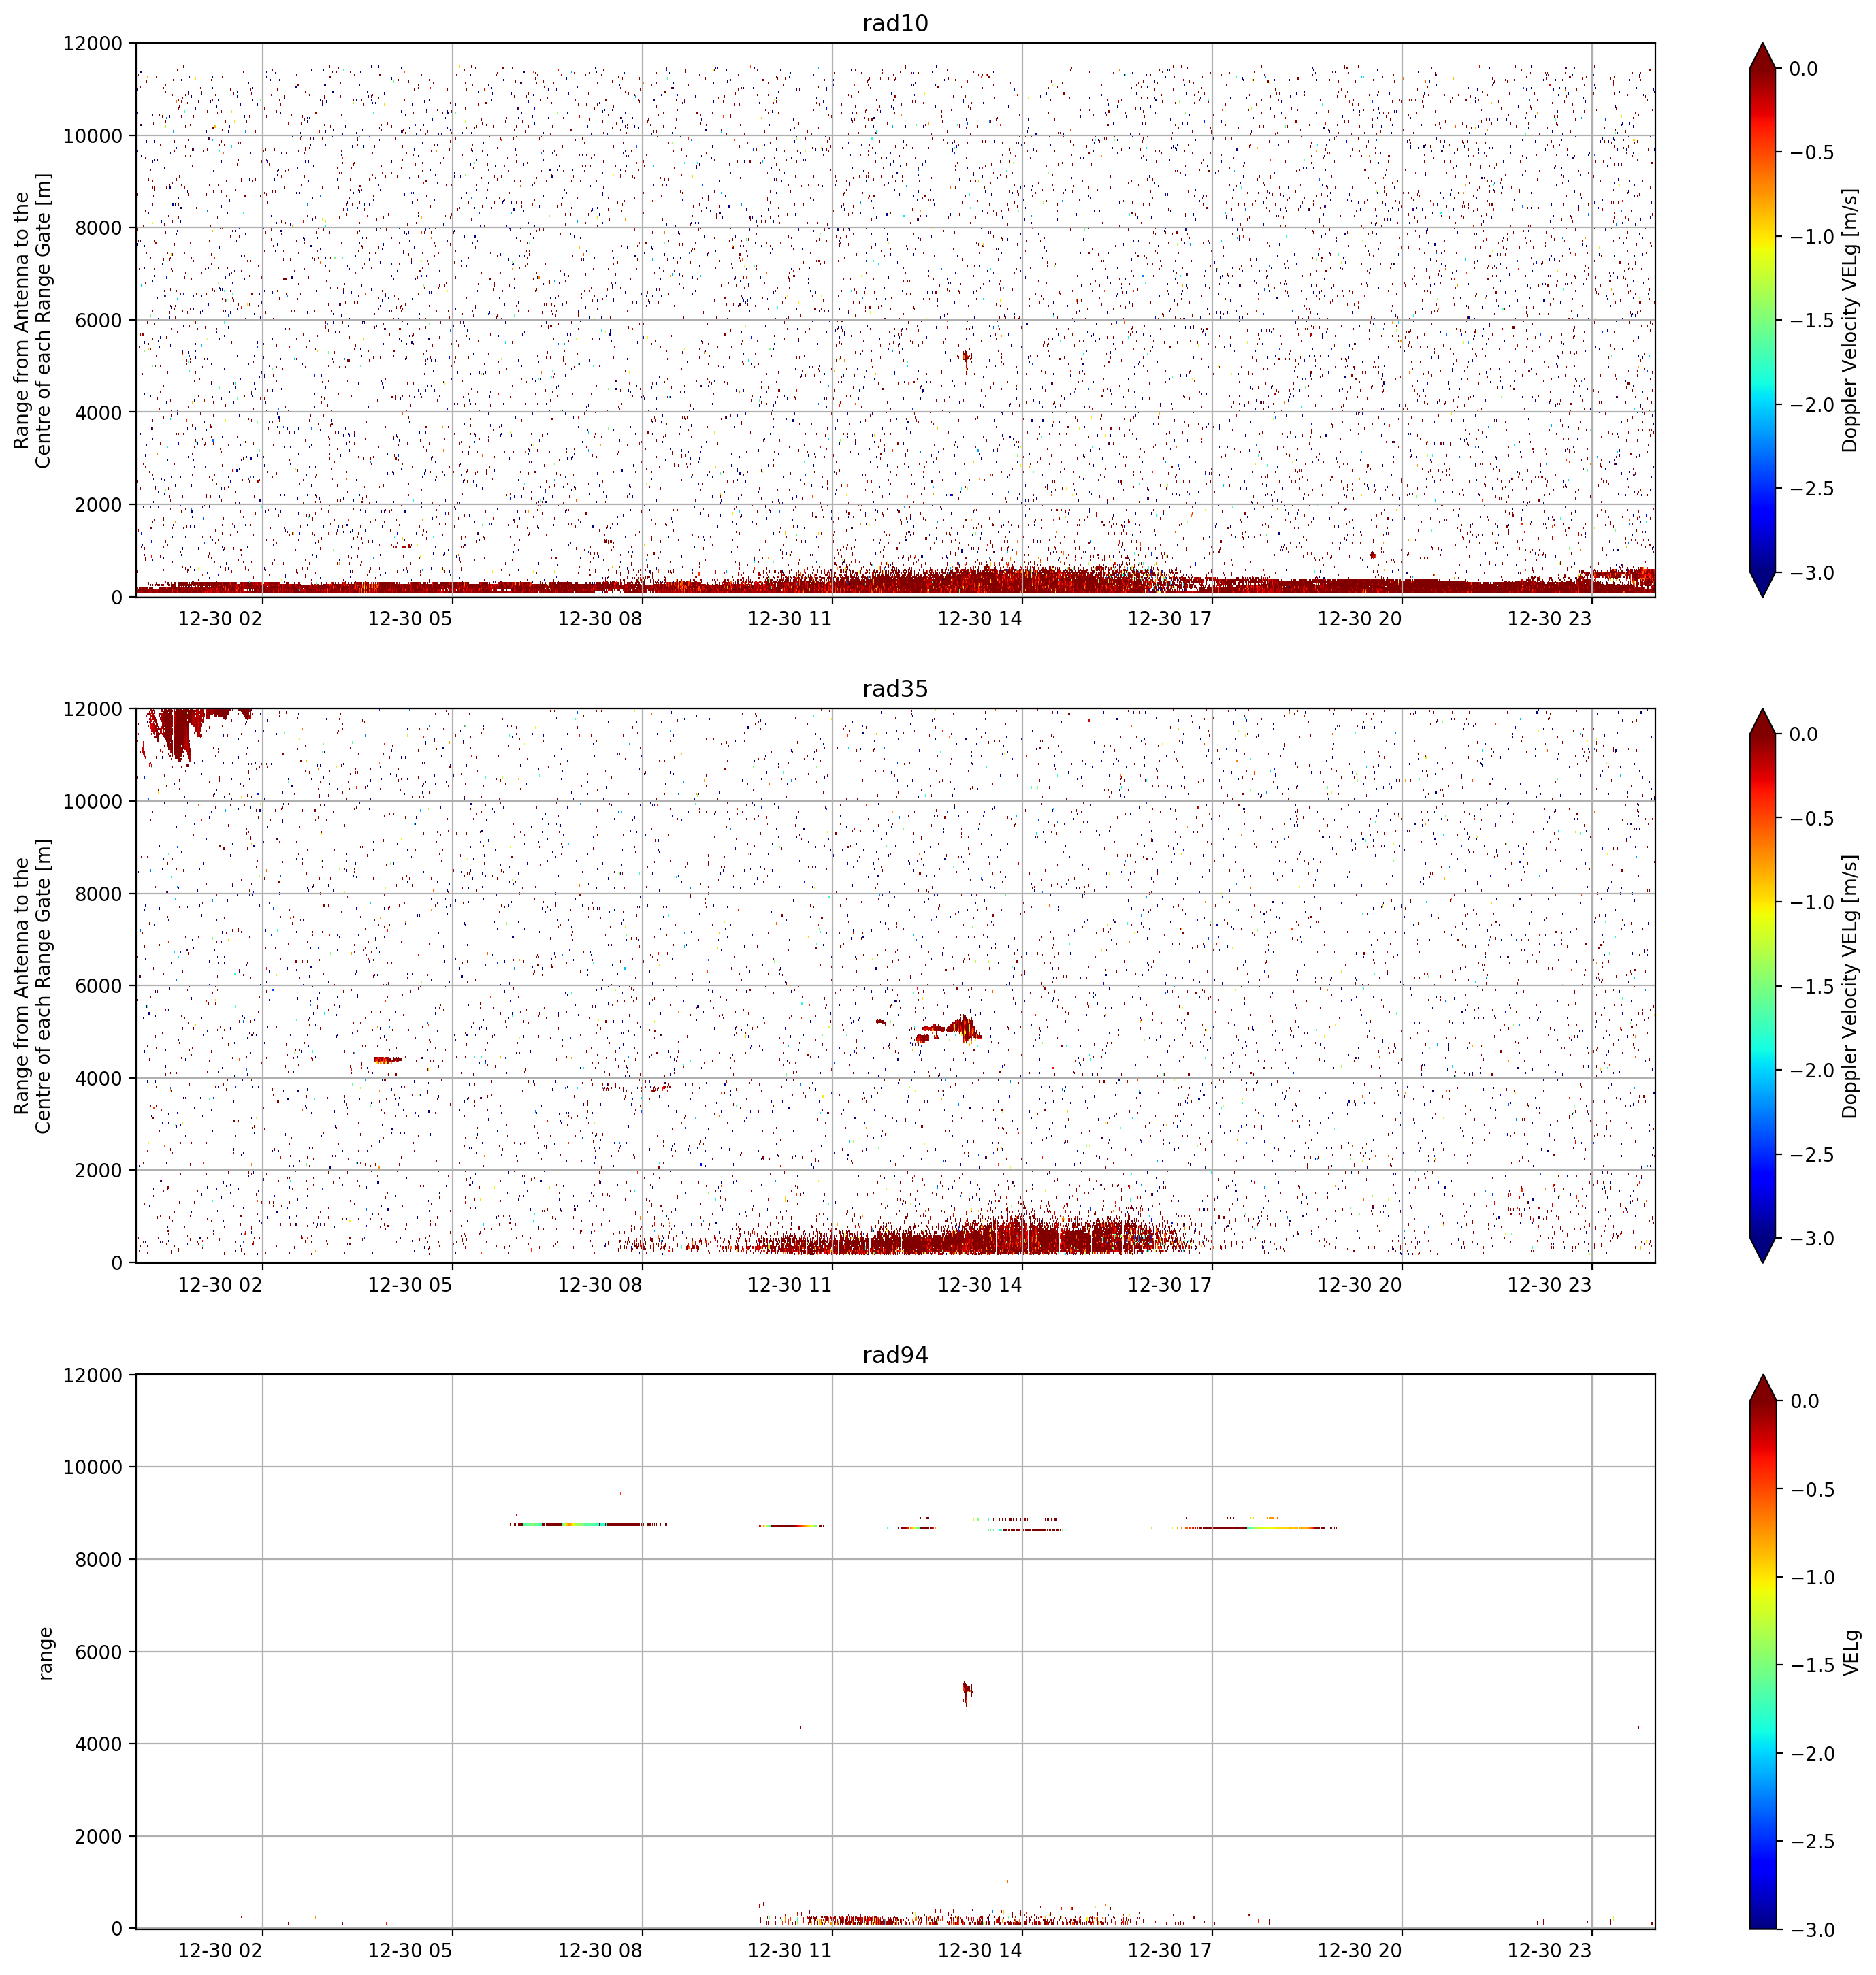Click rad35 y-axis label Range from Antenna
The image size is (1876, 1975).
point(32,986)
